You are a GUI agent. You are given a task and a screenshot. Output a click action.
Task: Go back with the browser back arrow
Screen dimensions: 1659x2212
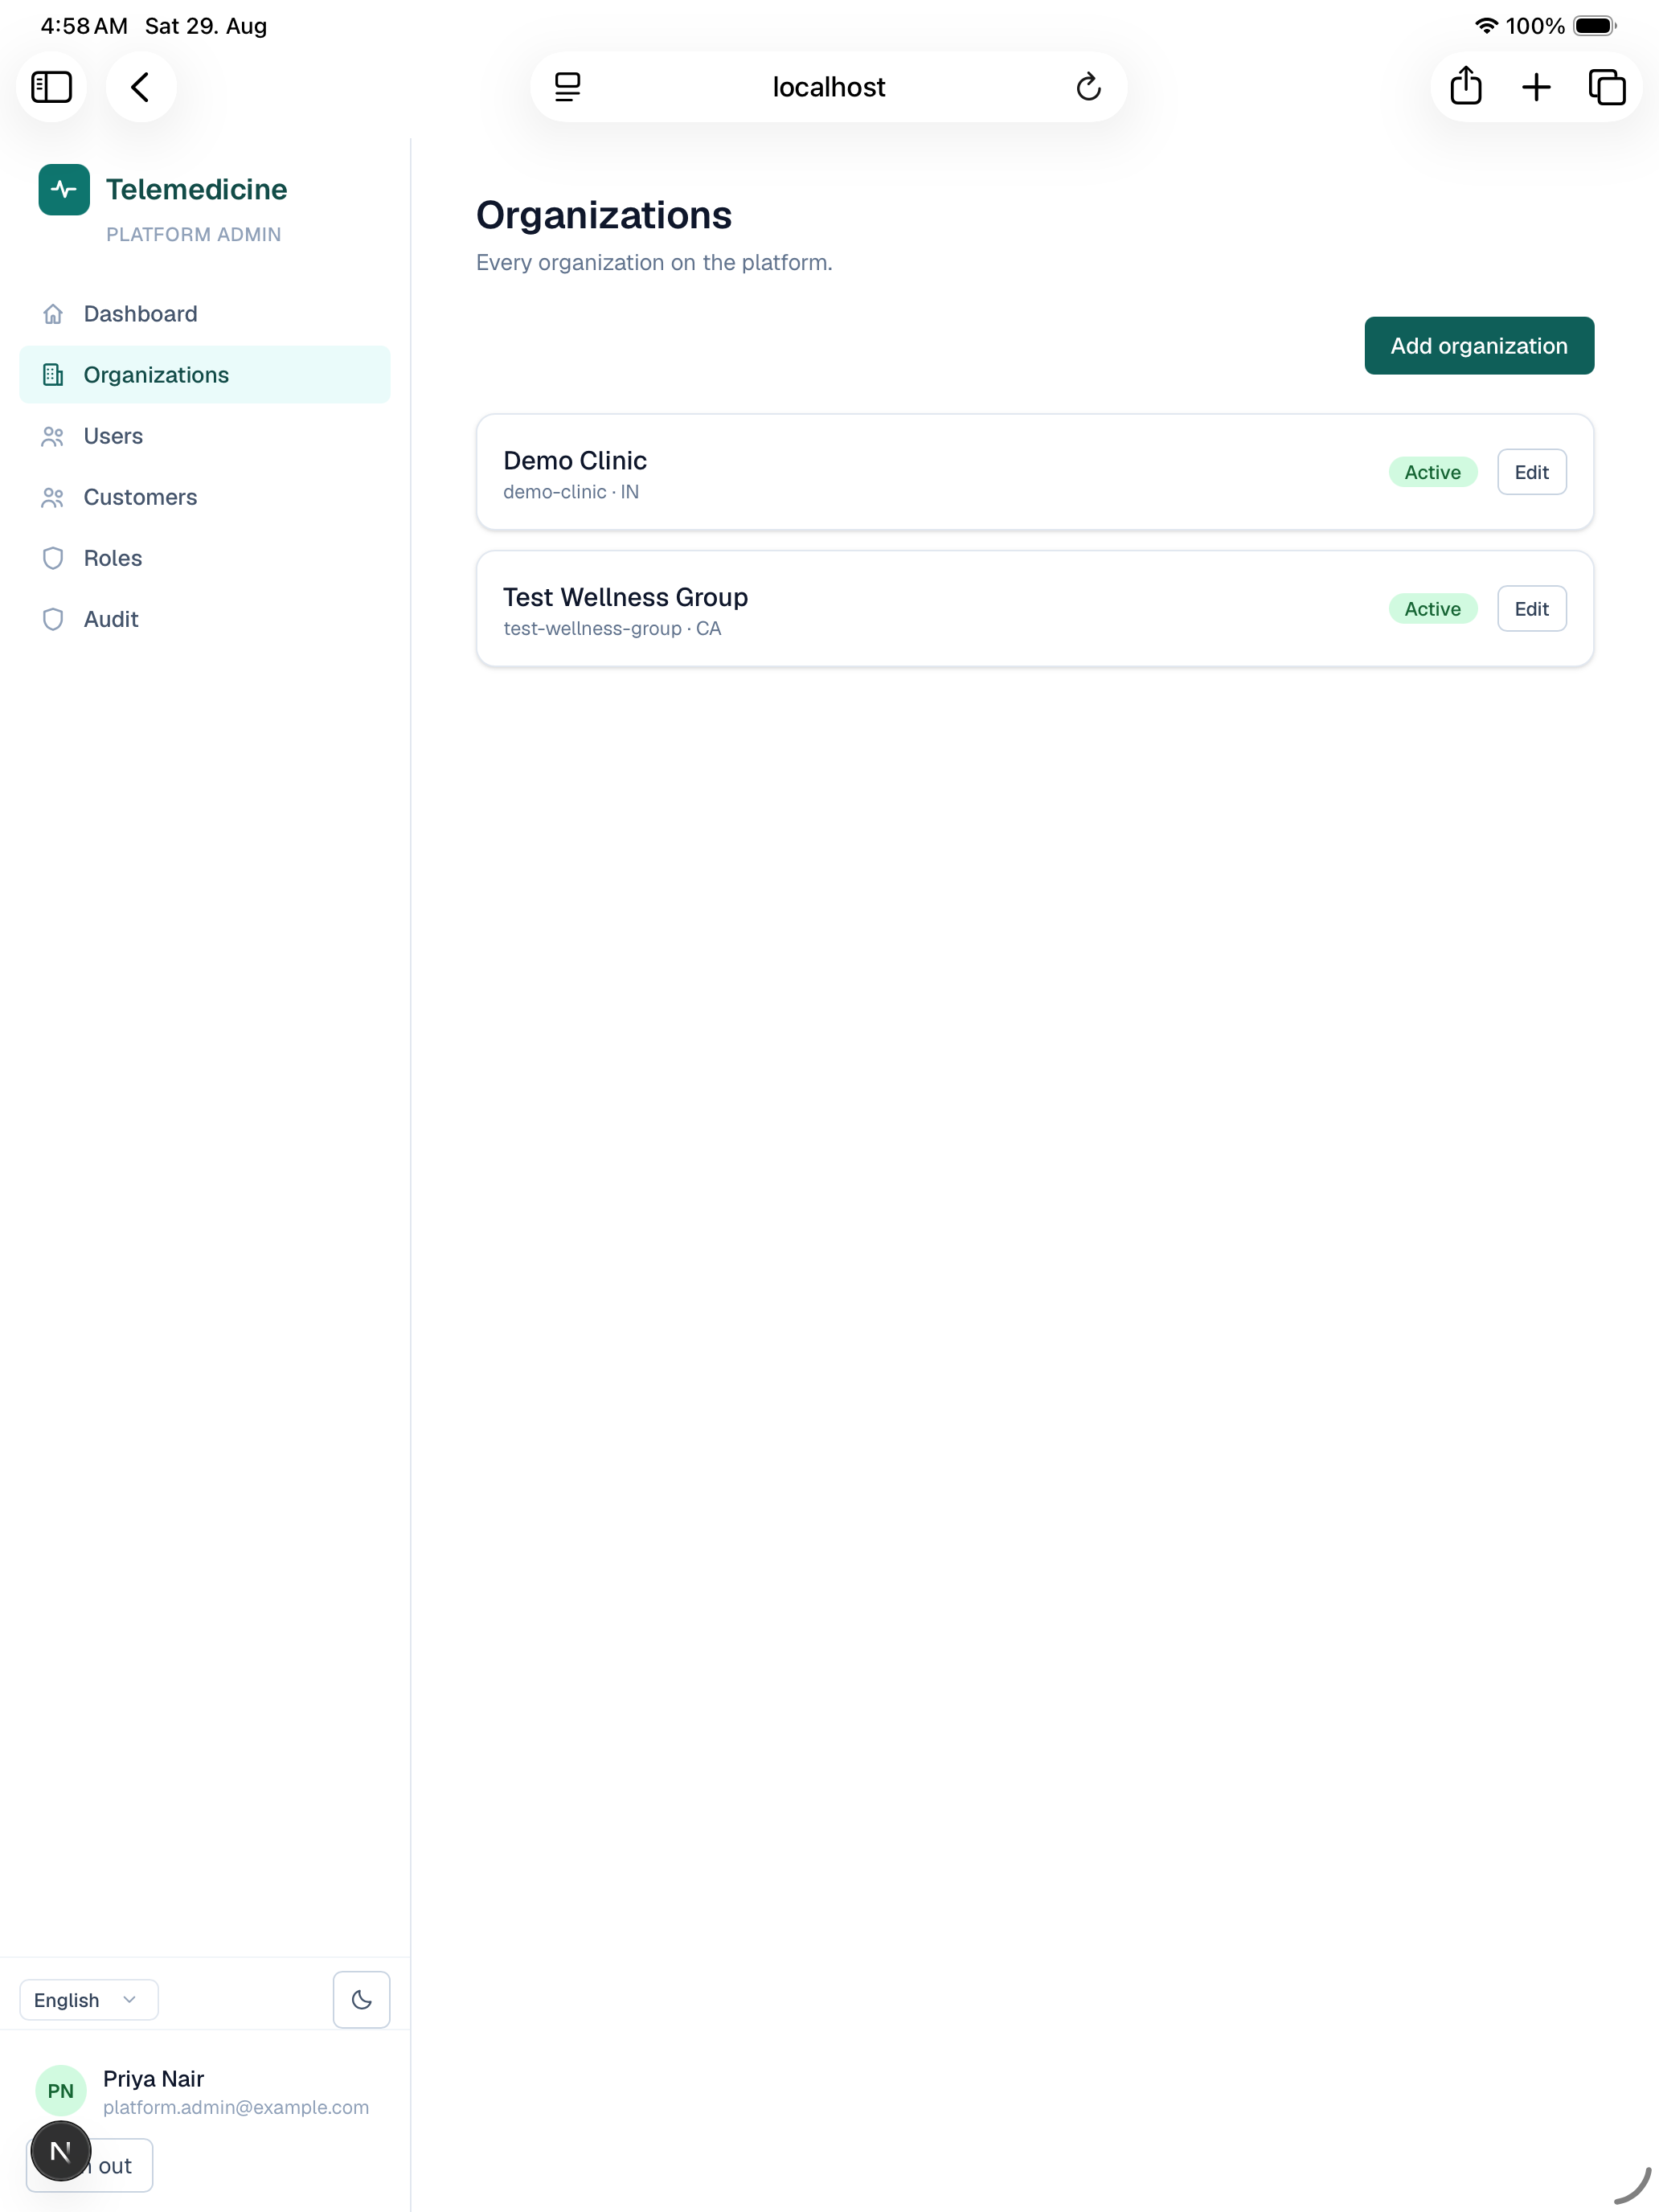pos(141,87)
